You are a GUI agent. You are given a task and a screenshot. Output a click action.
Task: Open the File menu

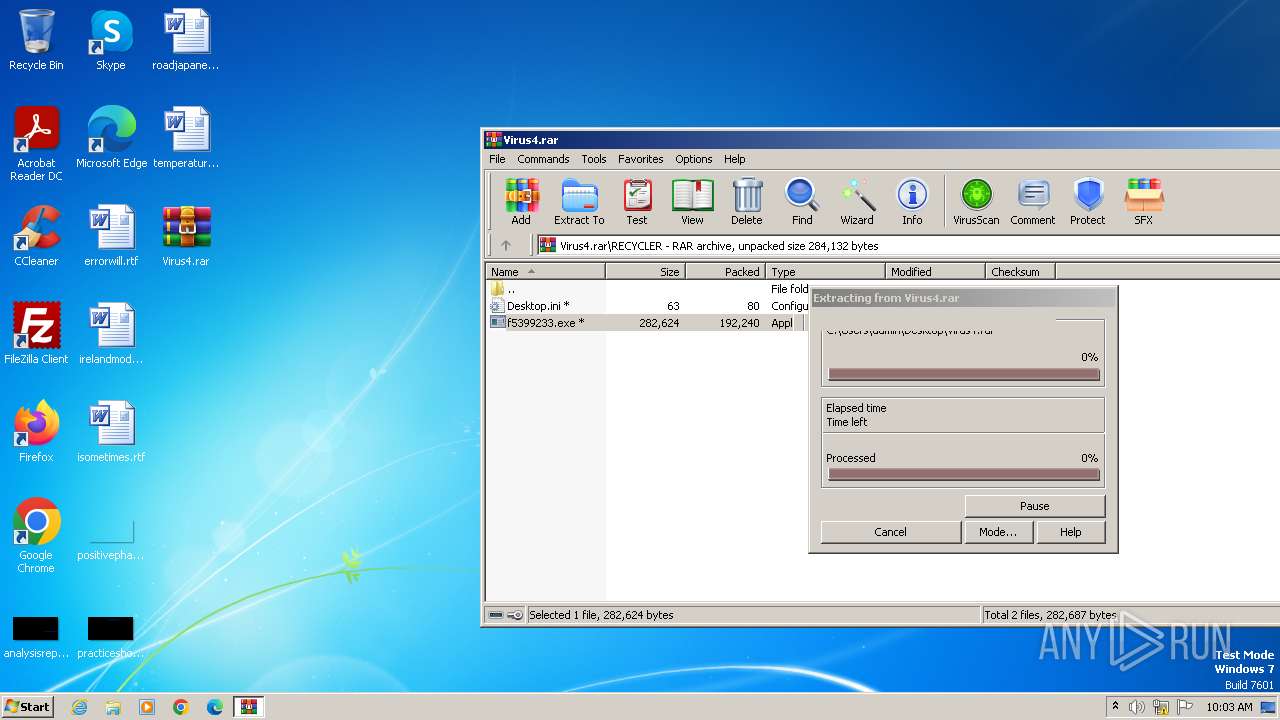[x=497, y=159]
